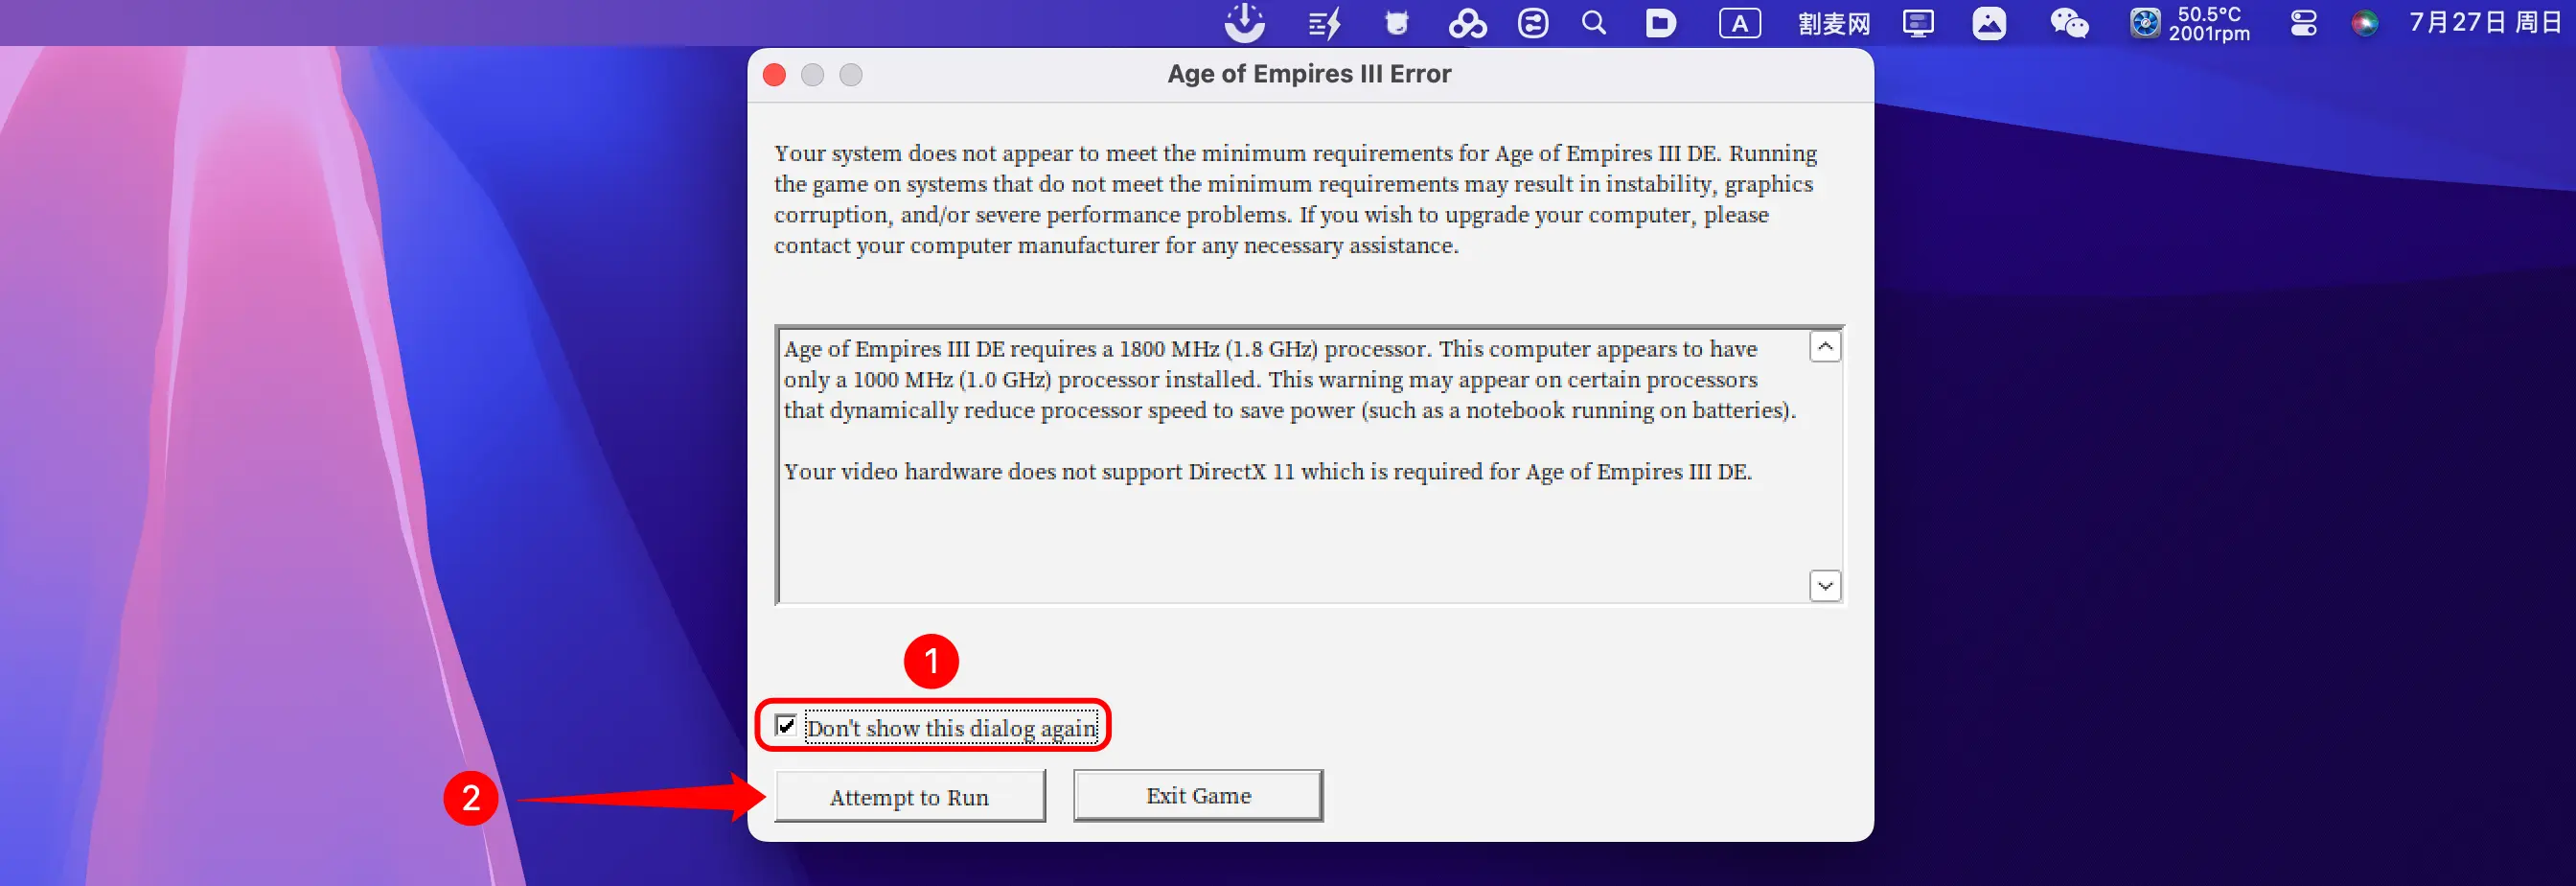Open the picture image menu bar icon
The image size is (2576, 886).
point(1989,23)
